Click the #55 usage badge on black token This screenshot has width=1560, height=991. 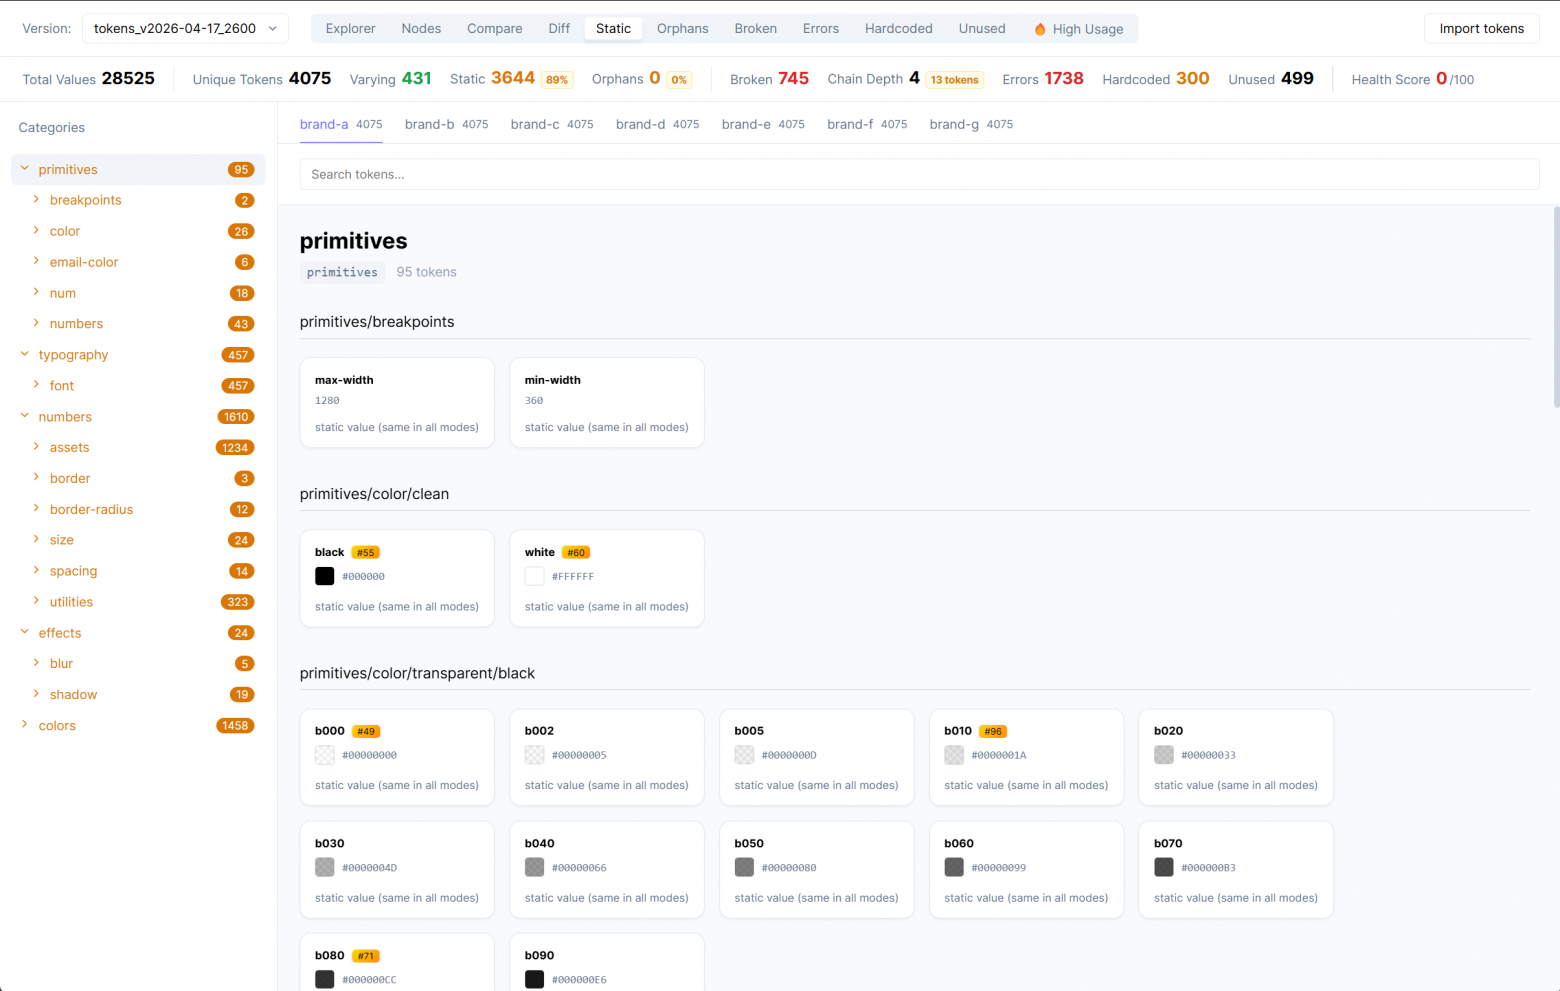pos(366,552)
